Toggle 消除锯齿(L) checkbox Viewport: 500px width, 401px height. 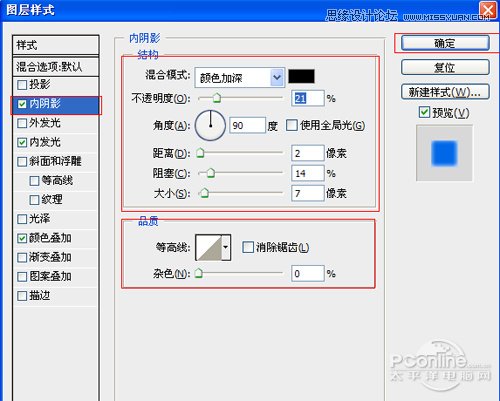tap(248, 247)
